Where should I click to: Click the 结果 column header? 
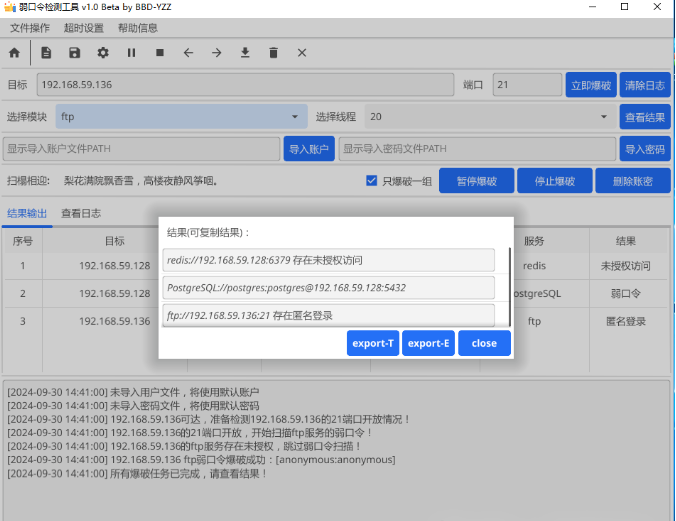click(626, 241)
